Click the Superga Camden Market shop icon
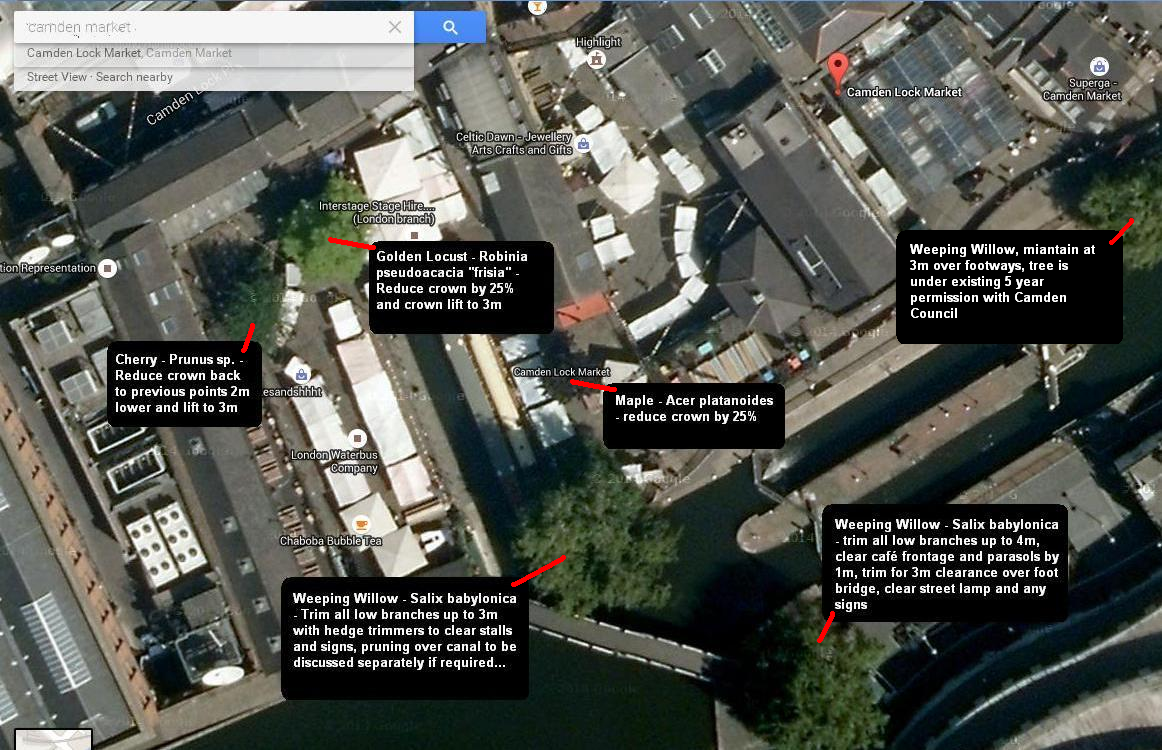 [1099, 67]
